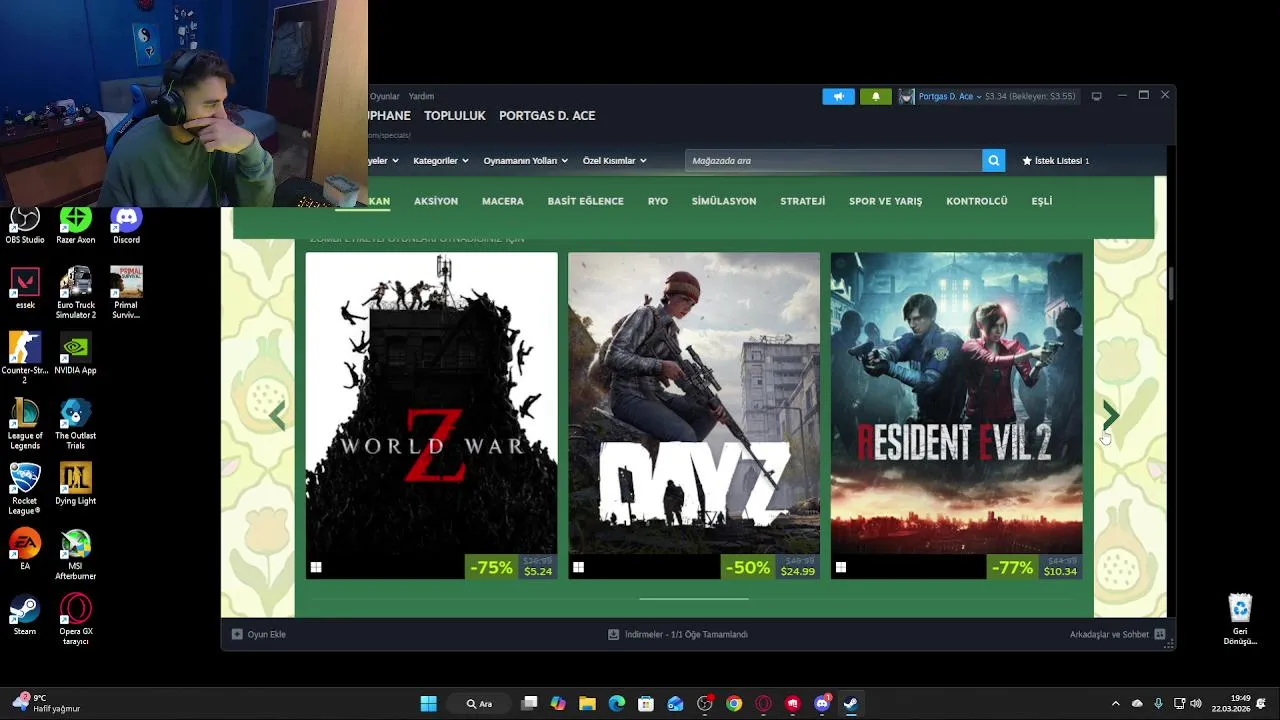Open World War Z game card
The width and height of the screenshot is (1280, 720).
431,415
